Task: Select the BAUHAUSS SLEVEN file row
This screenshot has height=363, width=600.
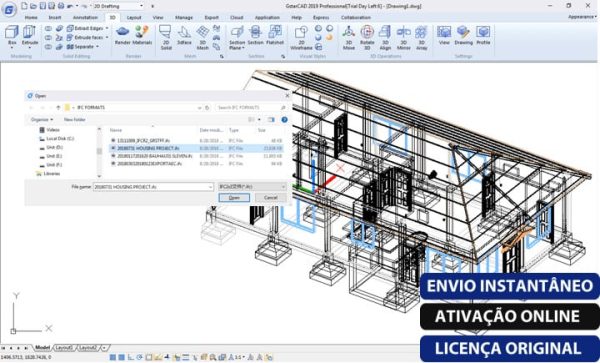Action: coord(196,156)
